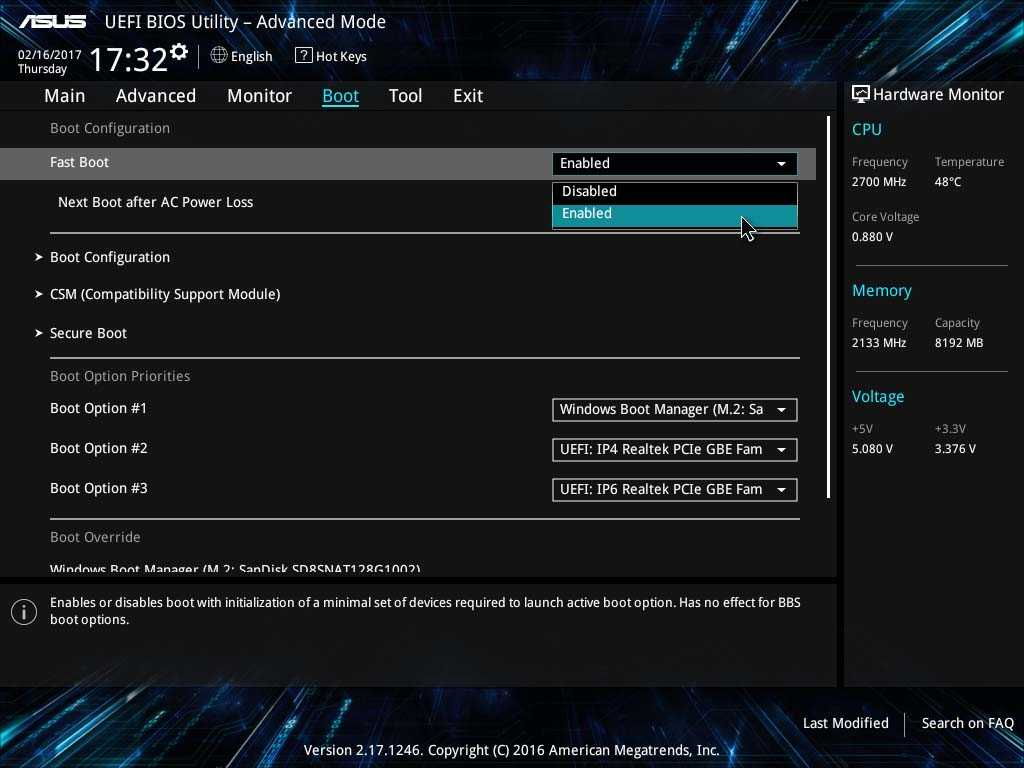Click Last Modified

846,723
